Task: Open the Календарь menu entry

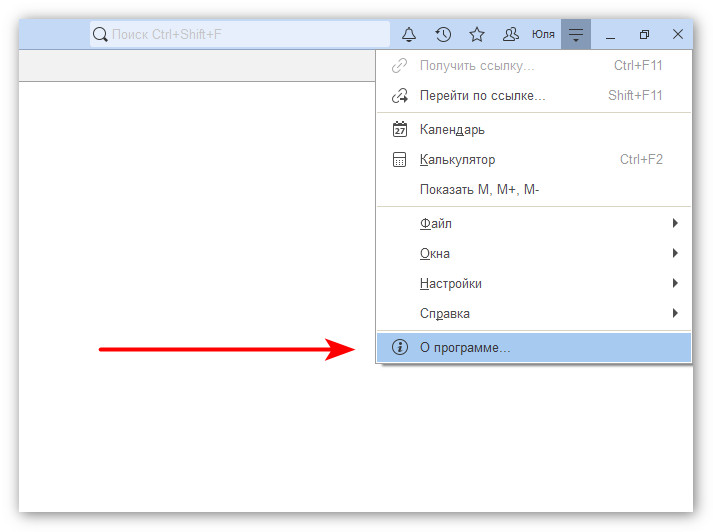Action: 452,130
